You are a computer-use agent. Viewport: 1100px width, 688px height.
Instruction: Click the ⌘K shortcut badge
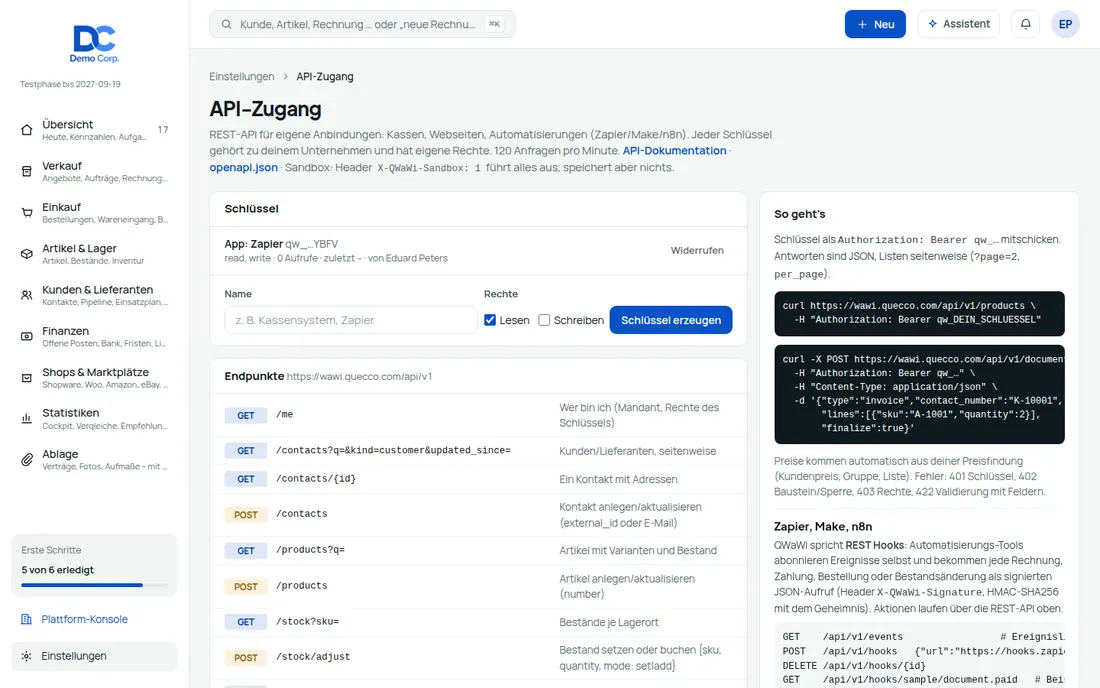[x=495, y=24]
